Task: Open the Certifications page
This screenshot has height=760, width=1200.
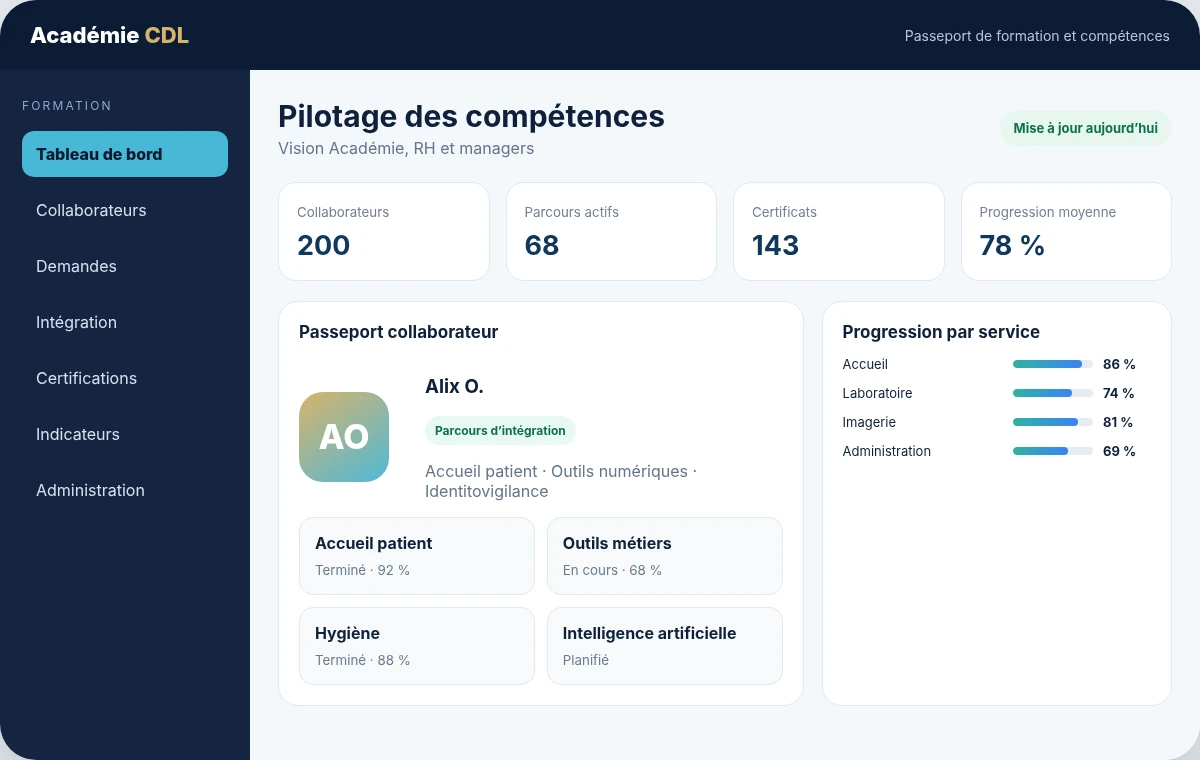Action: 125,378
